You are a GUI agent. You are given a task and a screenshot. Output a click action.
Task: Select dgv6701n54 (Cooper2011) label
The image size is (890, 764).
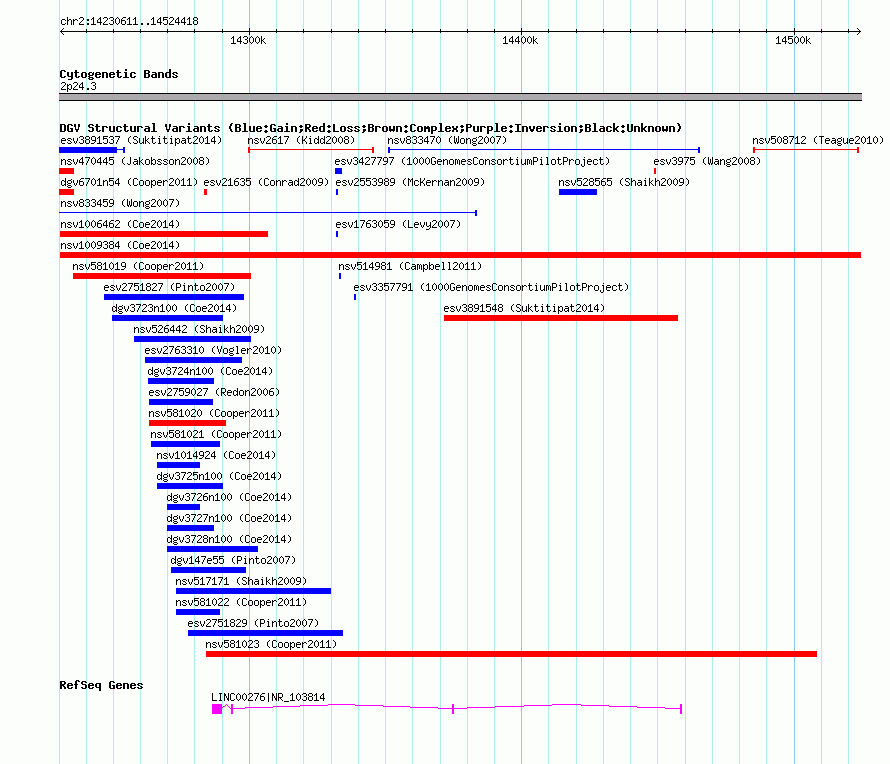coord(129,182)
